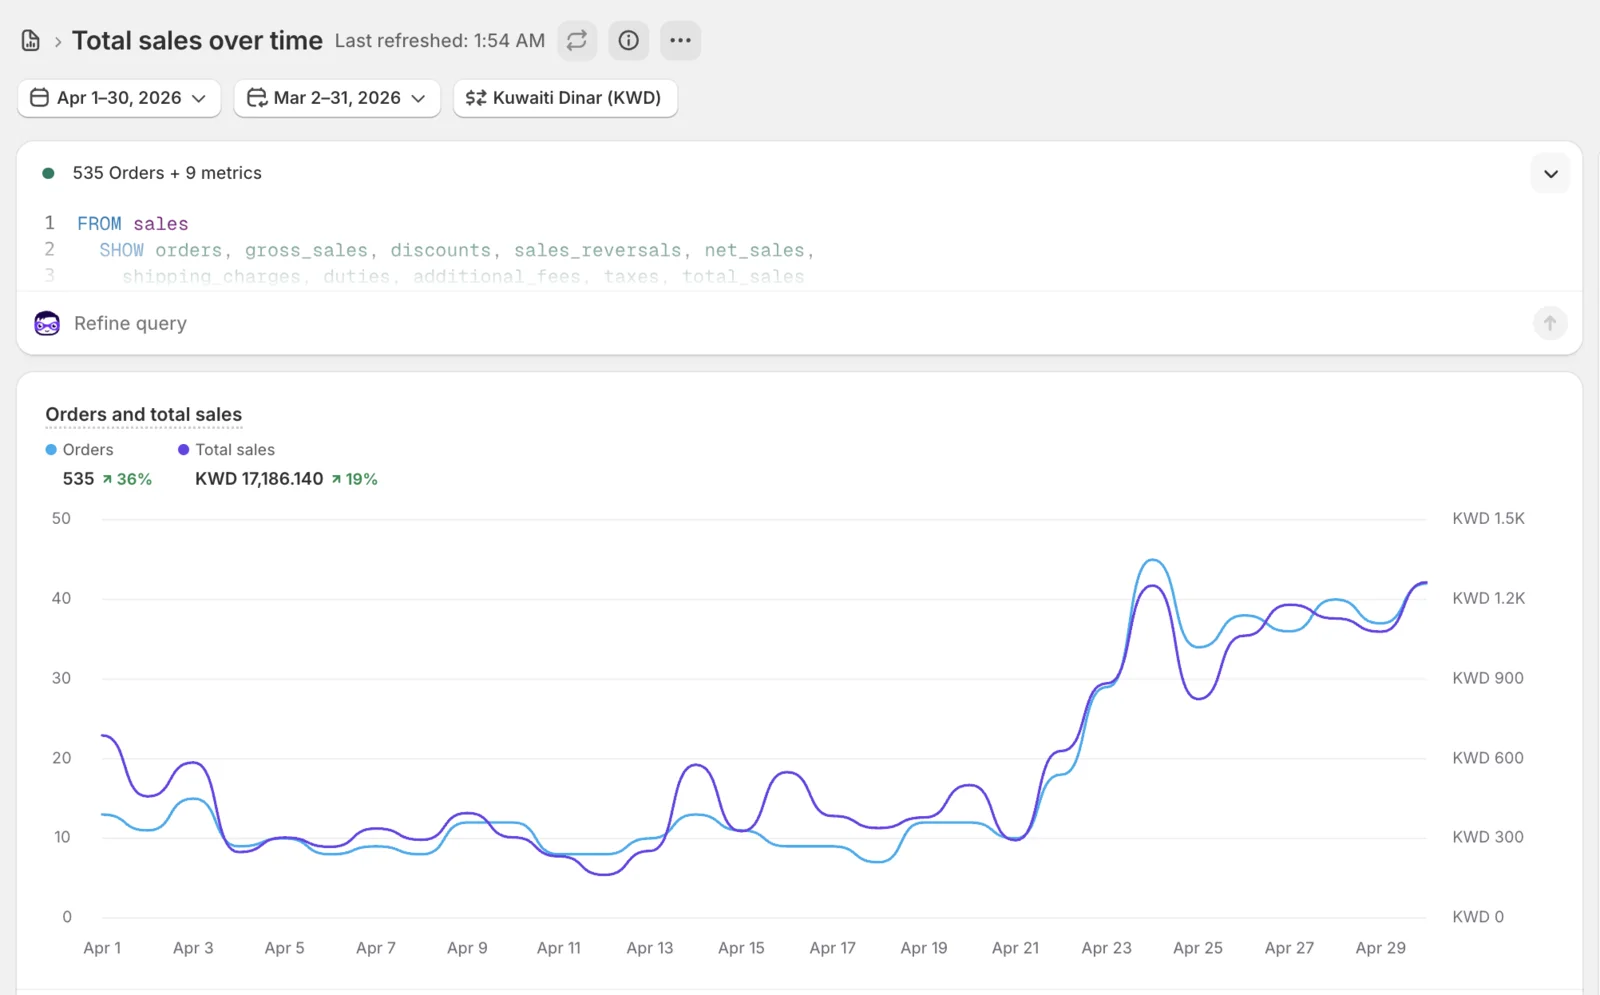Click the FROM sales query line
Screen dimensions: 1600x995
[x=133, y=224]
